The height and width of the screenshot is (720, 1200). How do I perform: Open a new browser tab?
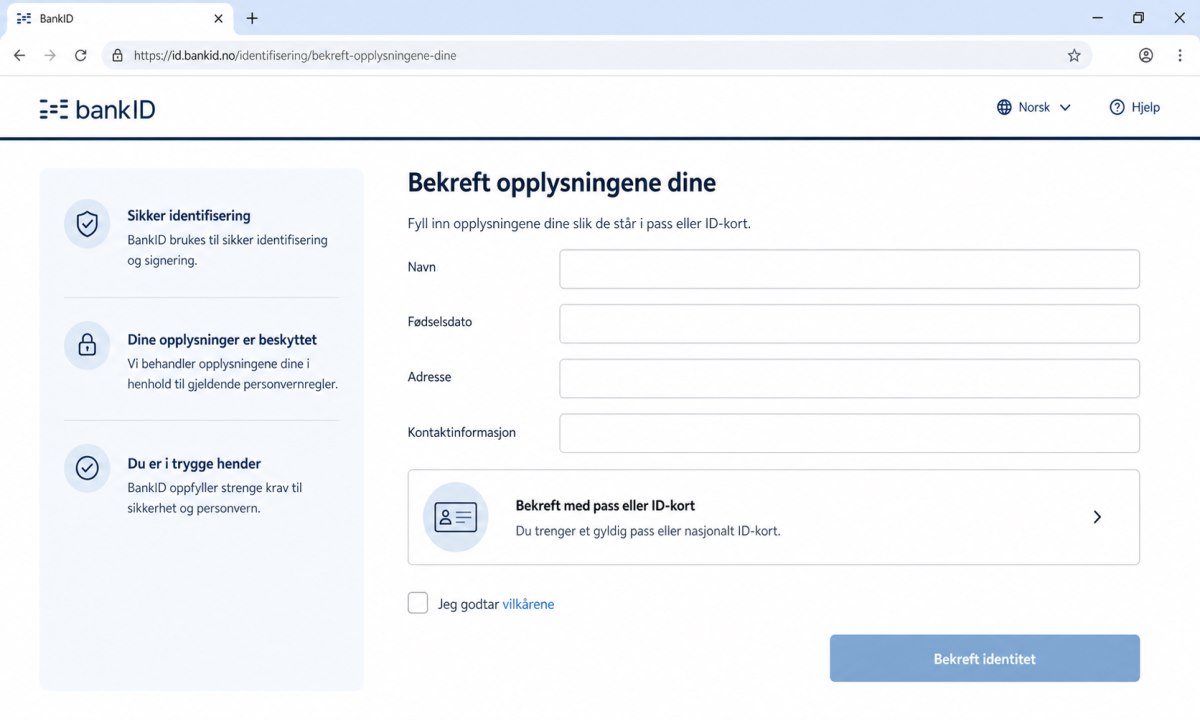252,18
